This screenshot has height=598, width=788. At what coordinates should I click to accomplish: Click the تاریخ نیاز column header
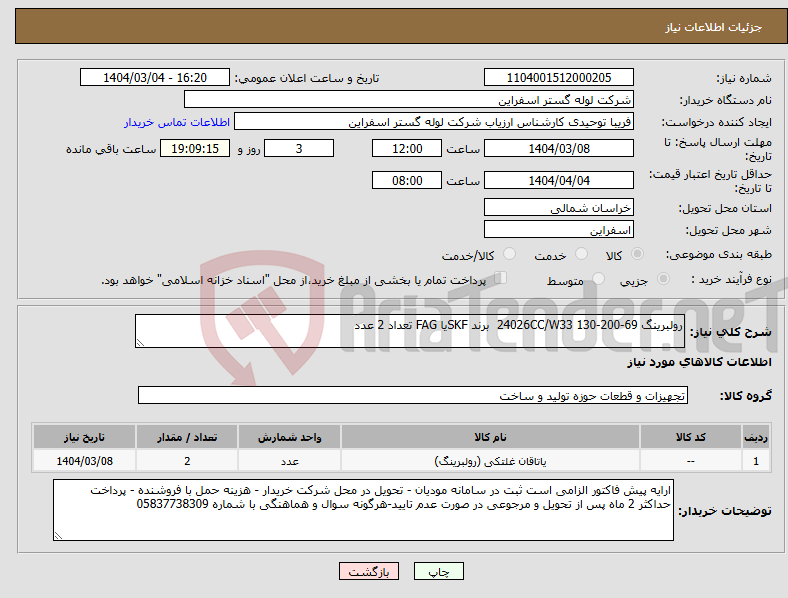tap(84, 437)
